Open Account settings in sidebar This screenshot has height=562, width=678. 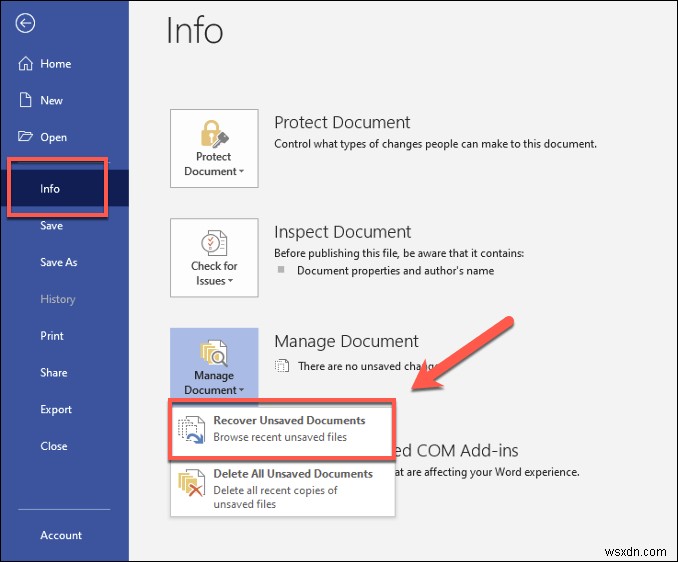(64, 535)
